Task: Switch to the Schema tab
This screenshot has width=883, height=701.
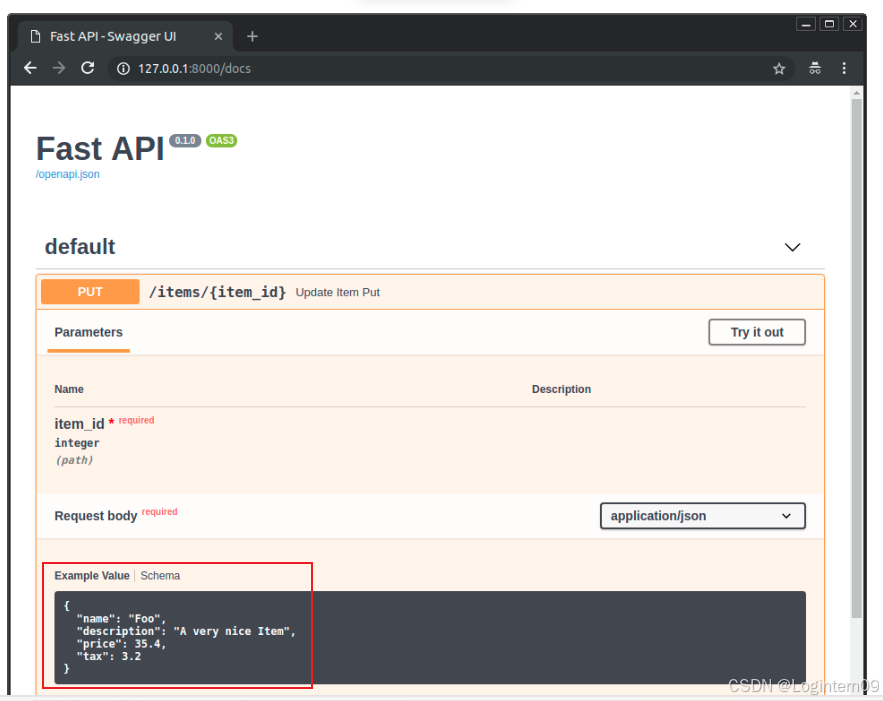Action: click(x=160, y=575)
